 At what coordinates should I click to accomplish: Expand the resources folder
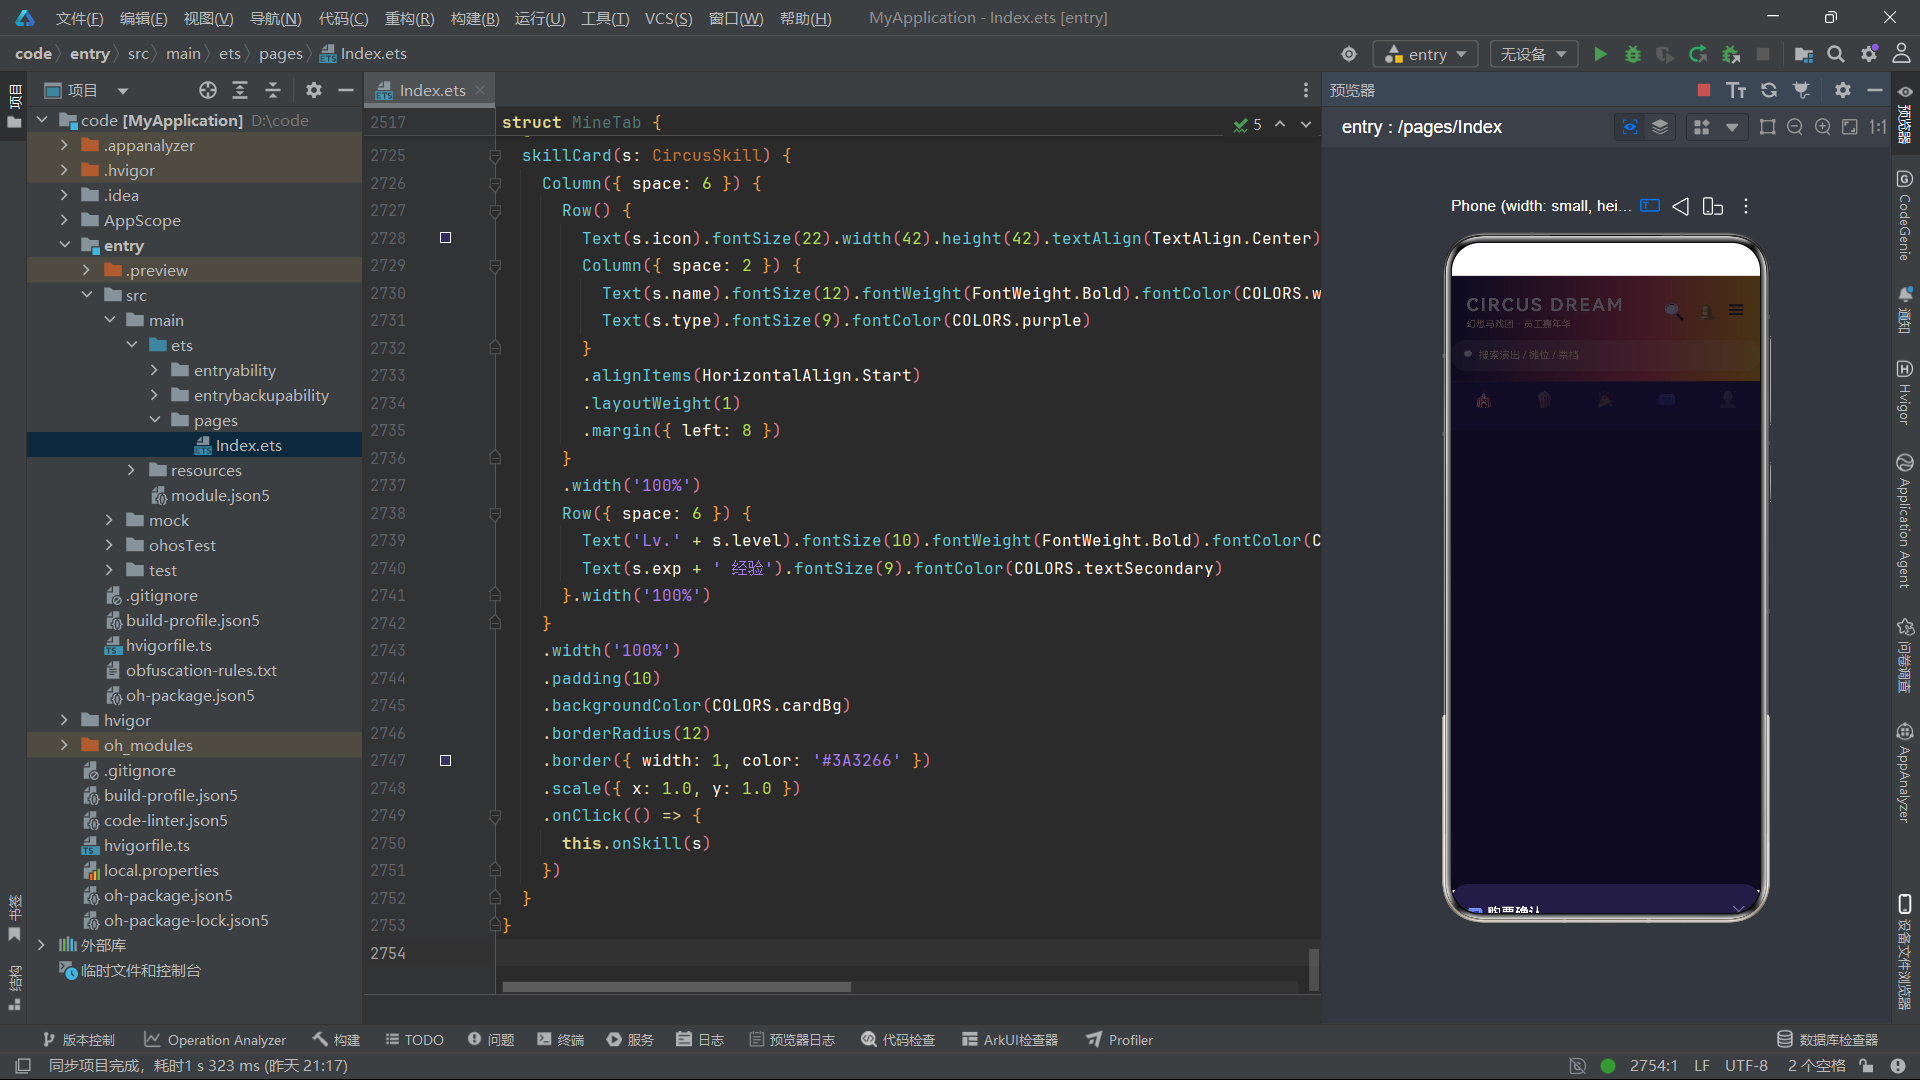(x=131, y=470)
